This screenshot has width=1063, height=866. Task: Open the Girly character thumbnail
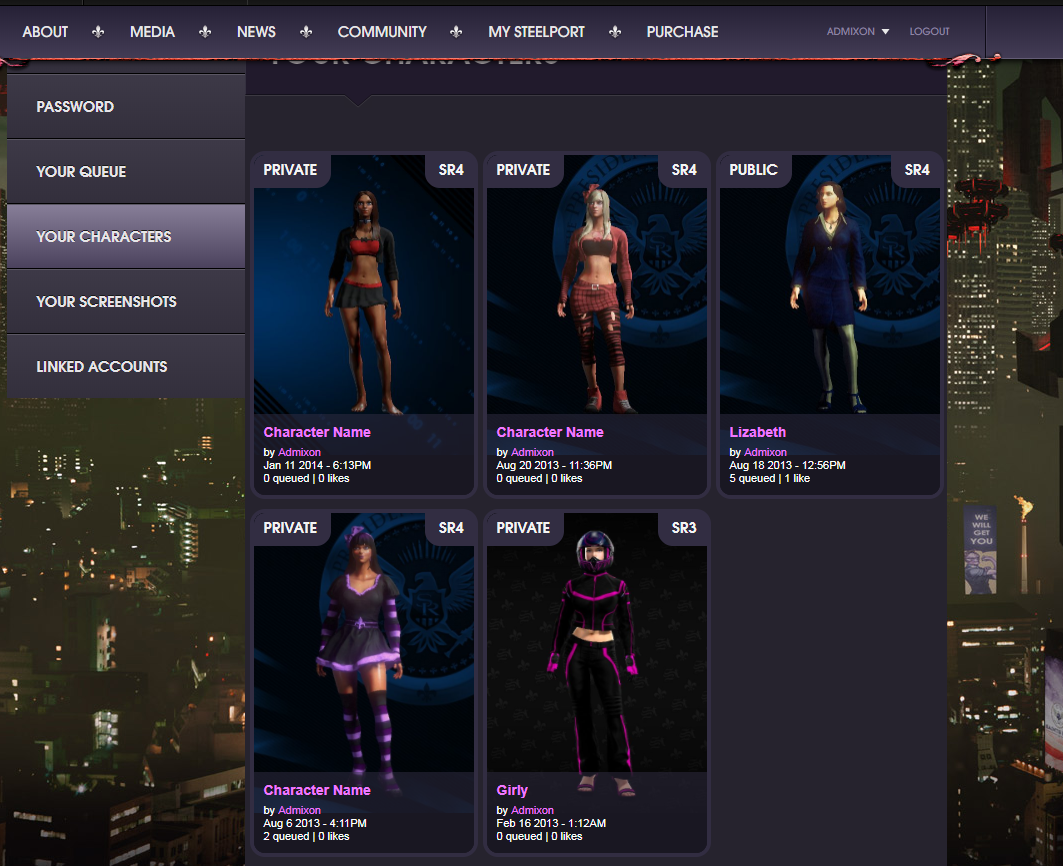pyautogui.click(x=597, y=643)
